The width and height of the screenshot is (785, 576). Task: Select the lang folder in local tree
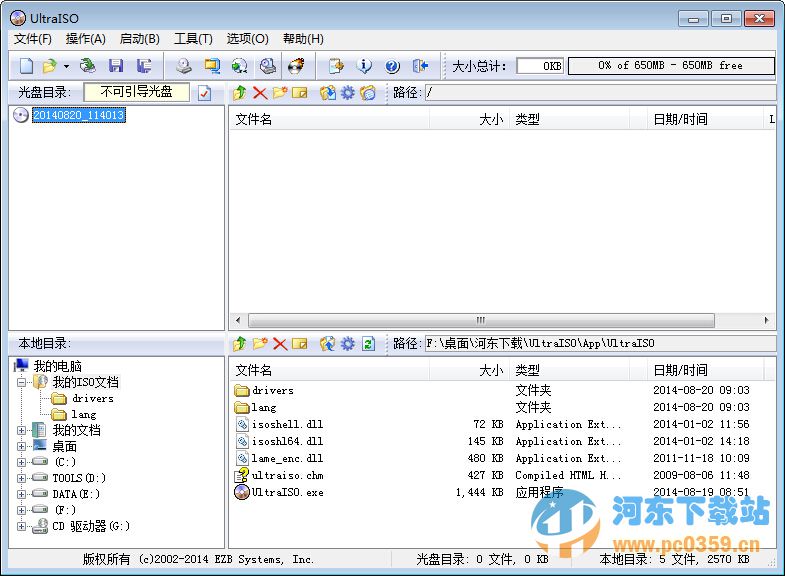tap(84, 414)
